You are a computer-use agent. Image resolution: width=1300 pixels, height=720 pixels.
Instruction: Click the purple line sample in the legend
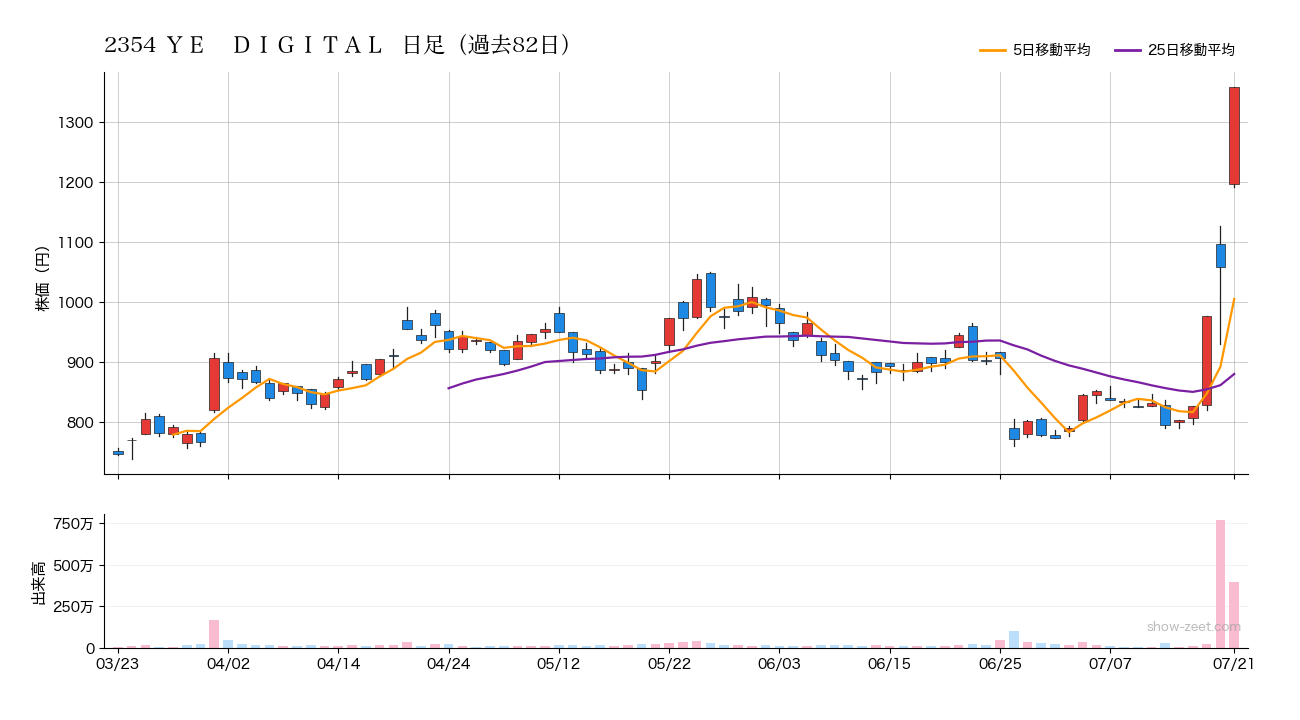tap(1128, 50)
